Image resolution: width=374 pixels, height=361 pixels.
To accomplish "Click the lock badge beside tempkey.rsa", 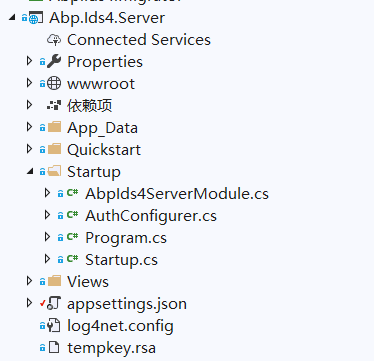I will 42,348.
